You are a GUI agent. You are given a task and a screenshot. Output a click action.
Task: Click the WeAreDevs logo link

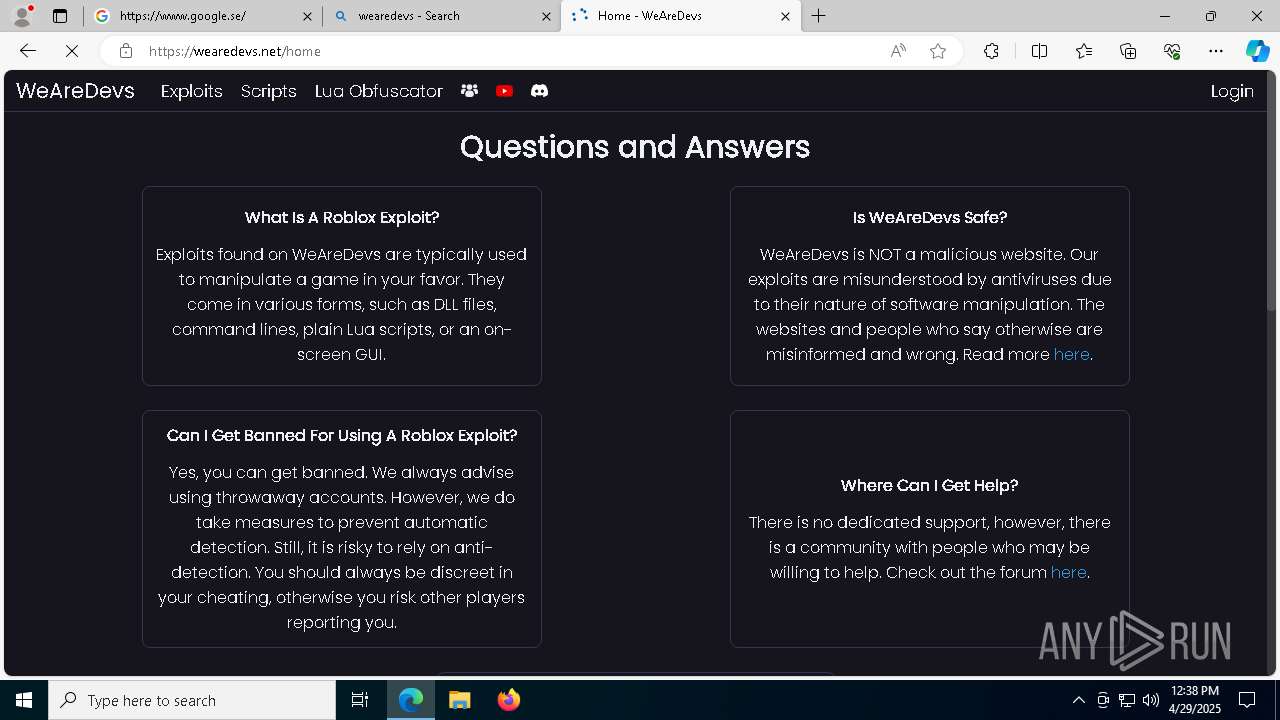coord(75,91)
